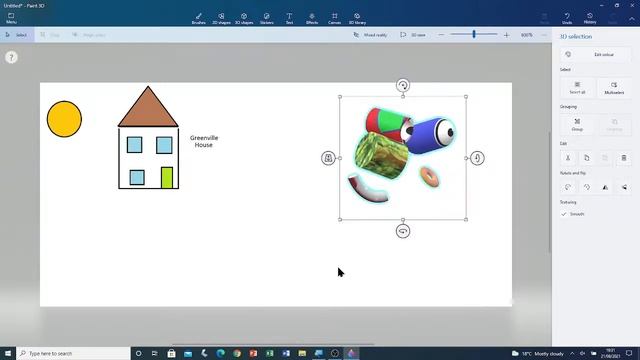Screen dimensions: 640x360
Task: Open the 3D shapes tab
Action: click(x=244, y=18)
